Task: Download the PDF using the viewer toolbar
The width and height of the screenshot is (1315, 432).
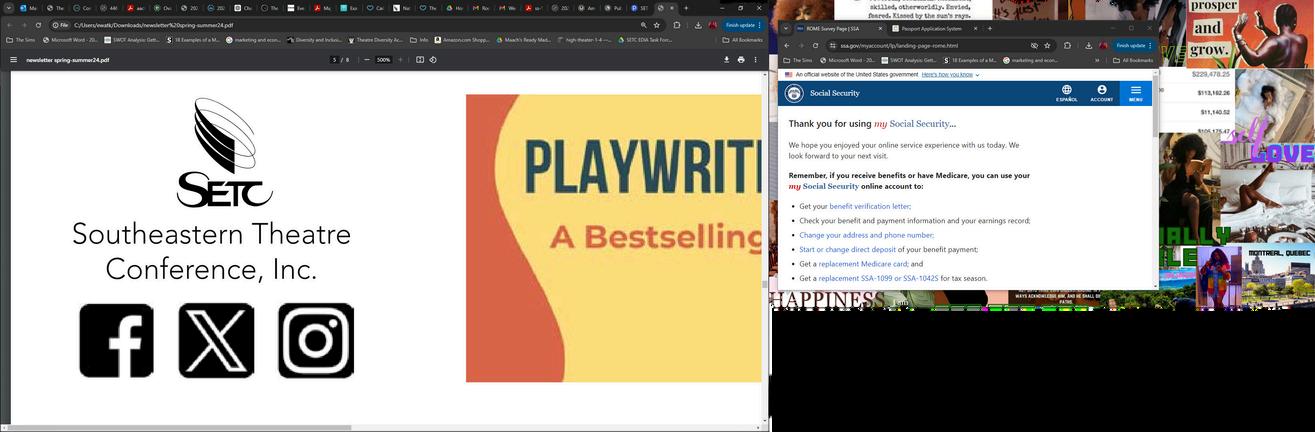Action: coord(727,60)
